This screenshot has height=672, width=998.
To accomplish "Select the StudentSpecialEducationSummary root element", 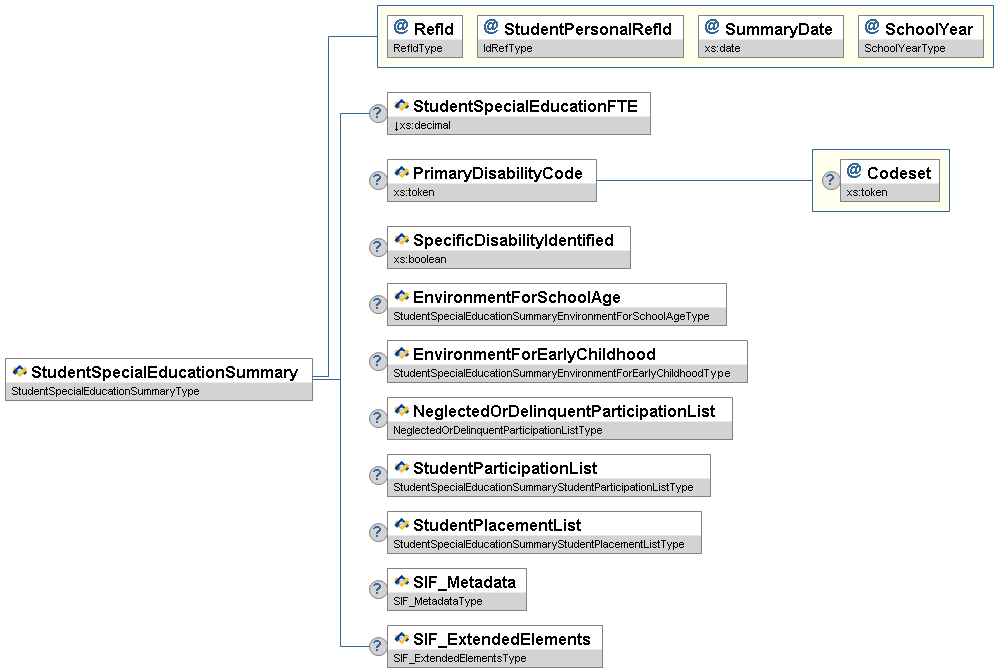I will point(159,379).
